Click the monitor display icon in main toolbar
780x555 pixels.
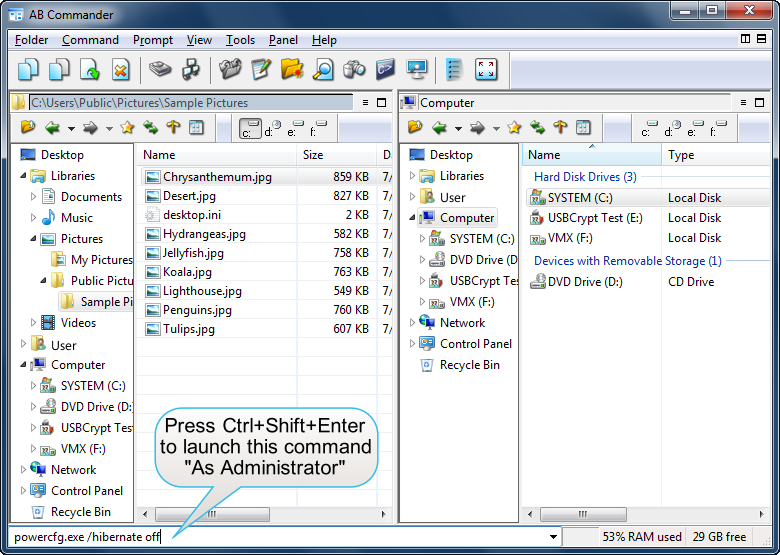416,69
